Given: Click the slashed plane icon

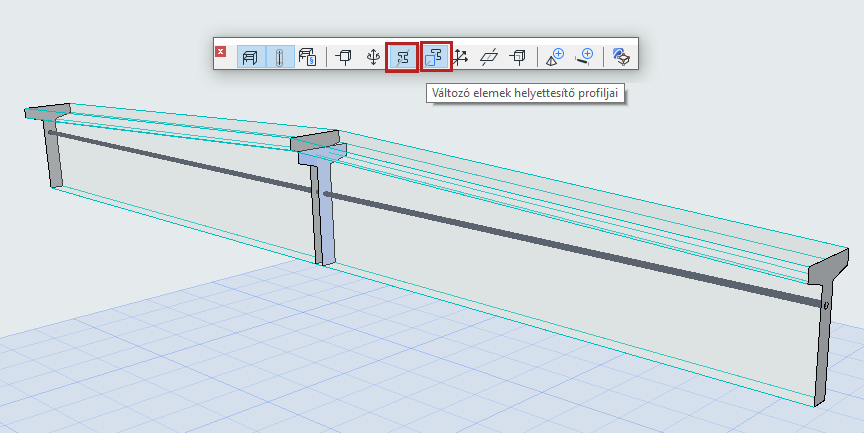Looking at the screenshot, I should tap(489, 57).
